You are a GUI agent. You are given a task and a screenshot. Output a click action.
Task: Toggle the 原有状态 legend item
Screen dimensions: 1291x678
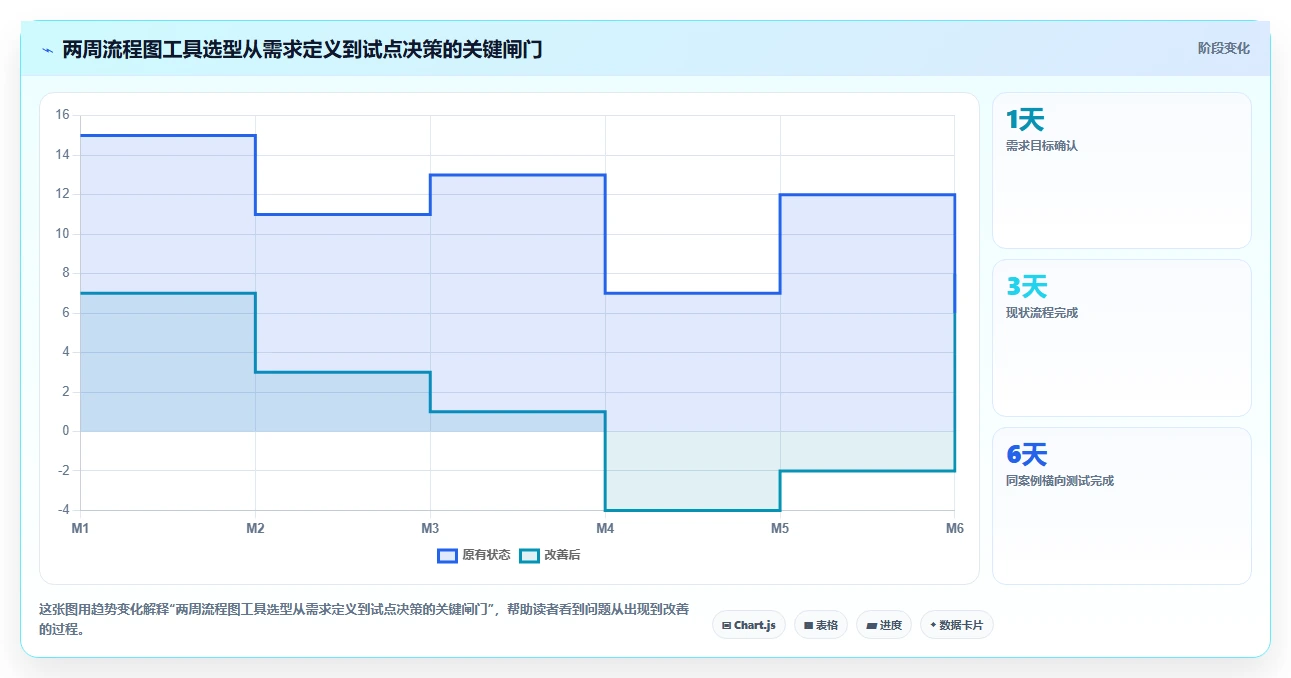pyautogui.click(x=473, y=555)
